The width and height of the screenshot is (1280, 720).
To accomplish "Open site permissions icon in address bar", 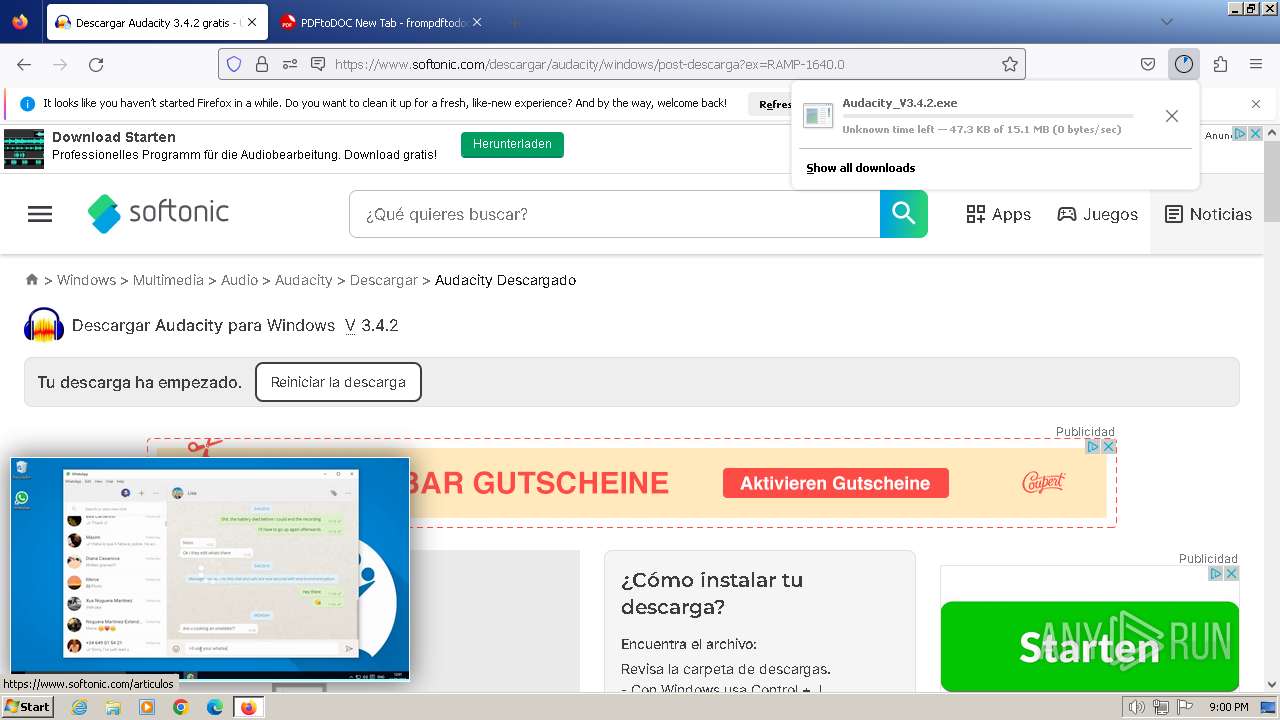I will coord(290,64).
